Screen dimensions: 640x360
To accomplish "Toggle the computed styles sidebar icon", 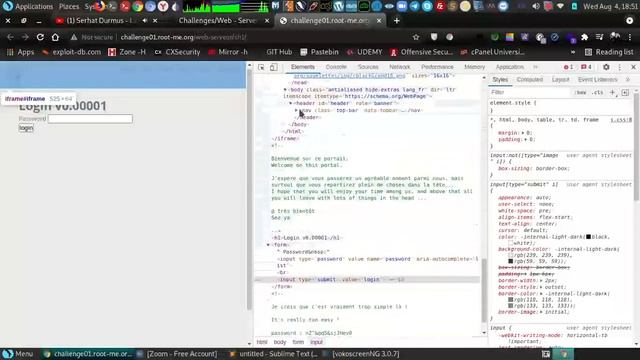I will click(625, 93).
